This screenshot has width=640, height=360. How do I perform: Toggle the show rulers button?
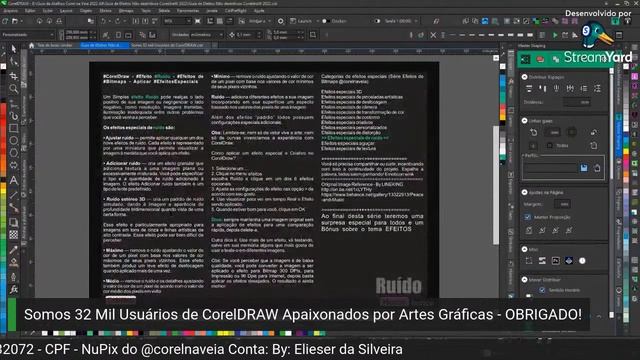[210, 21]
